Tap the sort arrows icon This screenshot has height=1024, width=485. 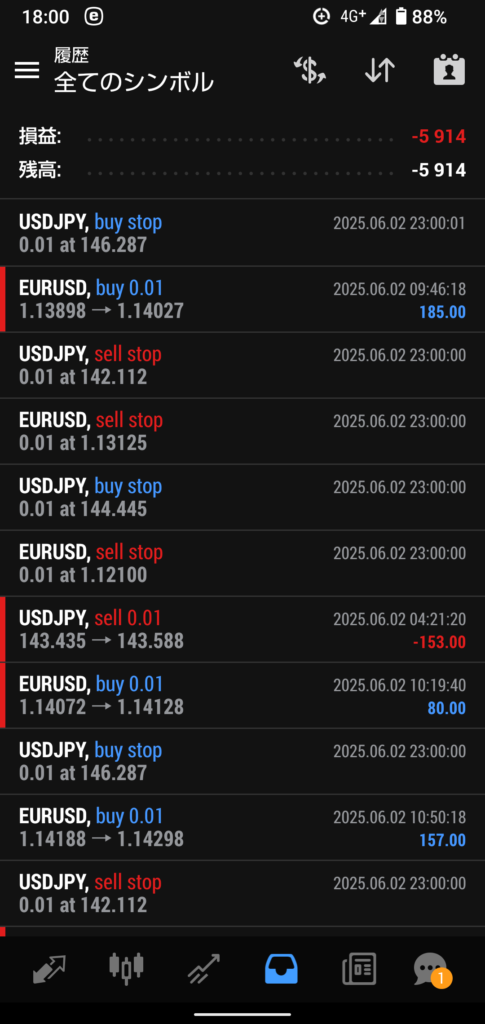[x=380, y=70]
